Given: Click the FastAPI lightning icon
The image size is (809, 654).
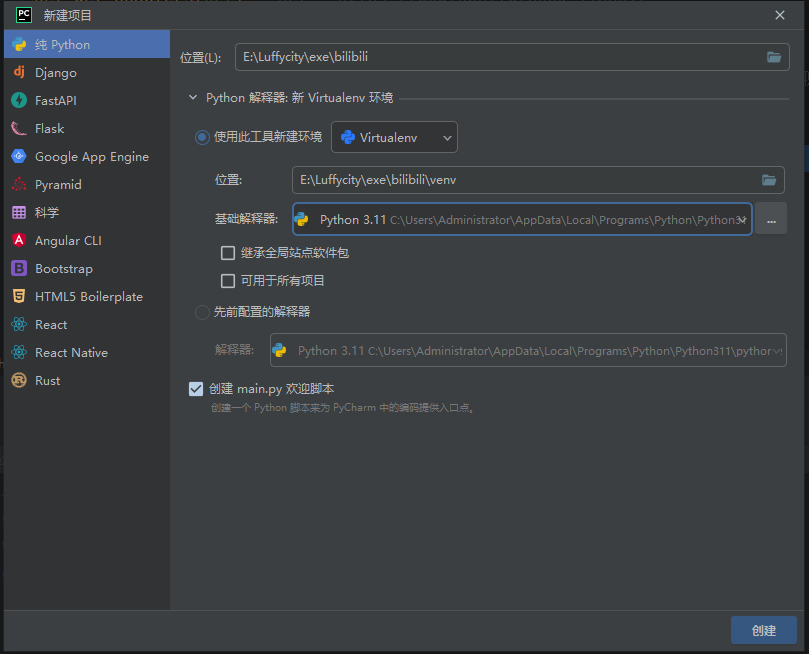Looking at the screenshot, I should (19, 100).
